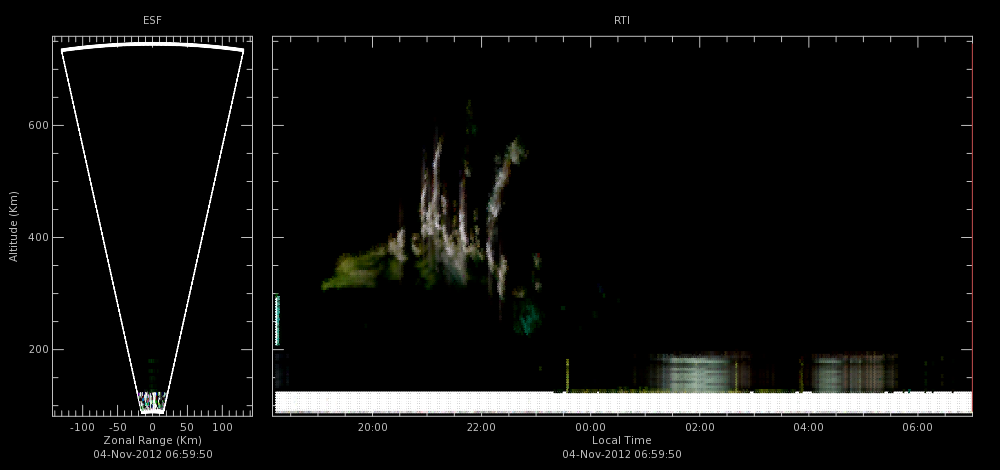Click the white E-region band in RTI plot
The height and width of the screenshot is (470, 1000).
tap(623, 402)
